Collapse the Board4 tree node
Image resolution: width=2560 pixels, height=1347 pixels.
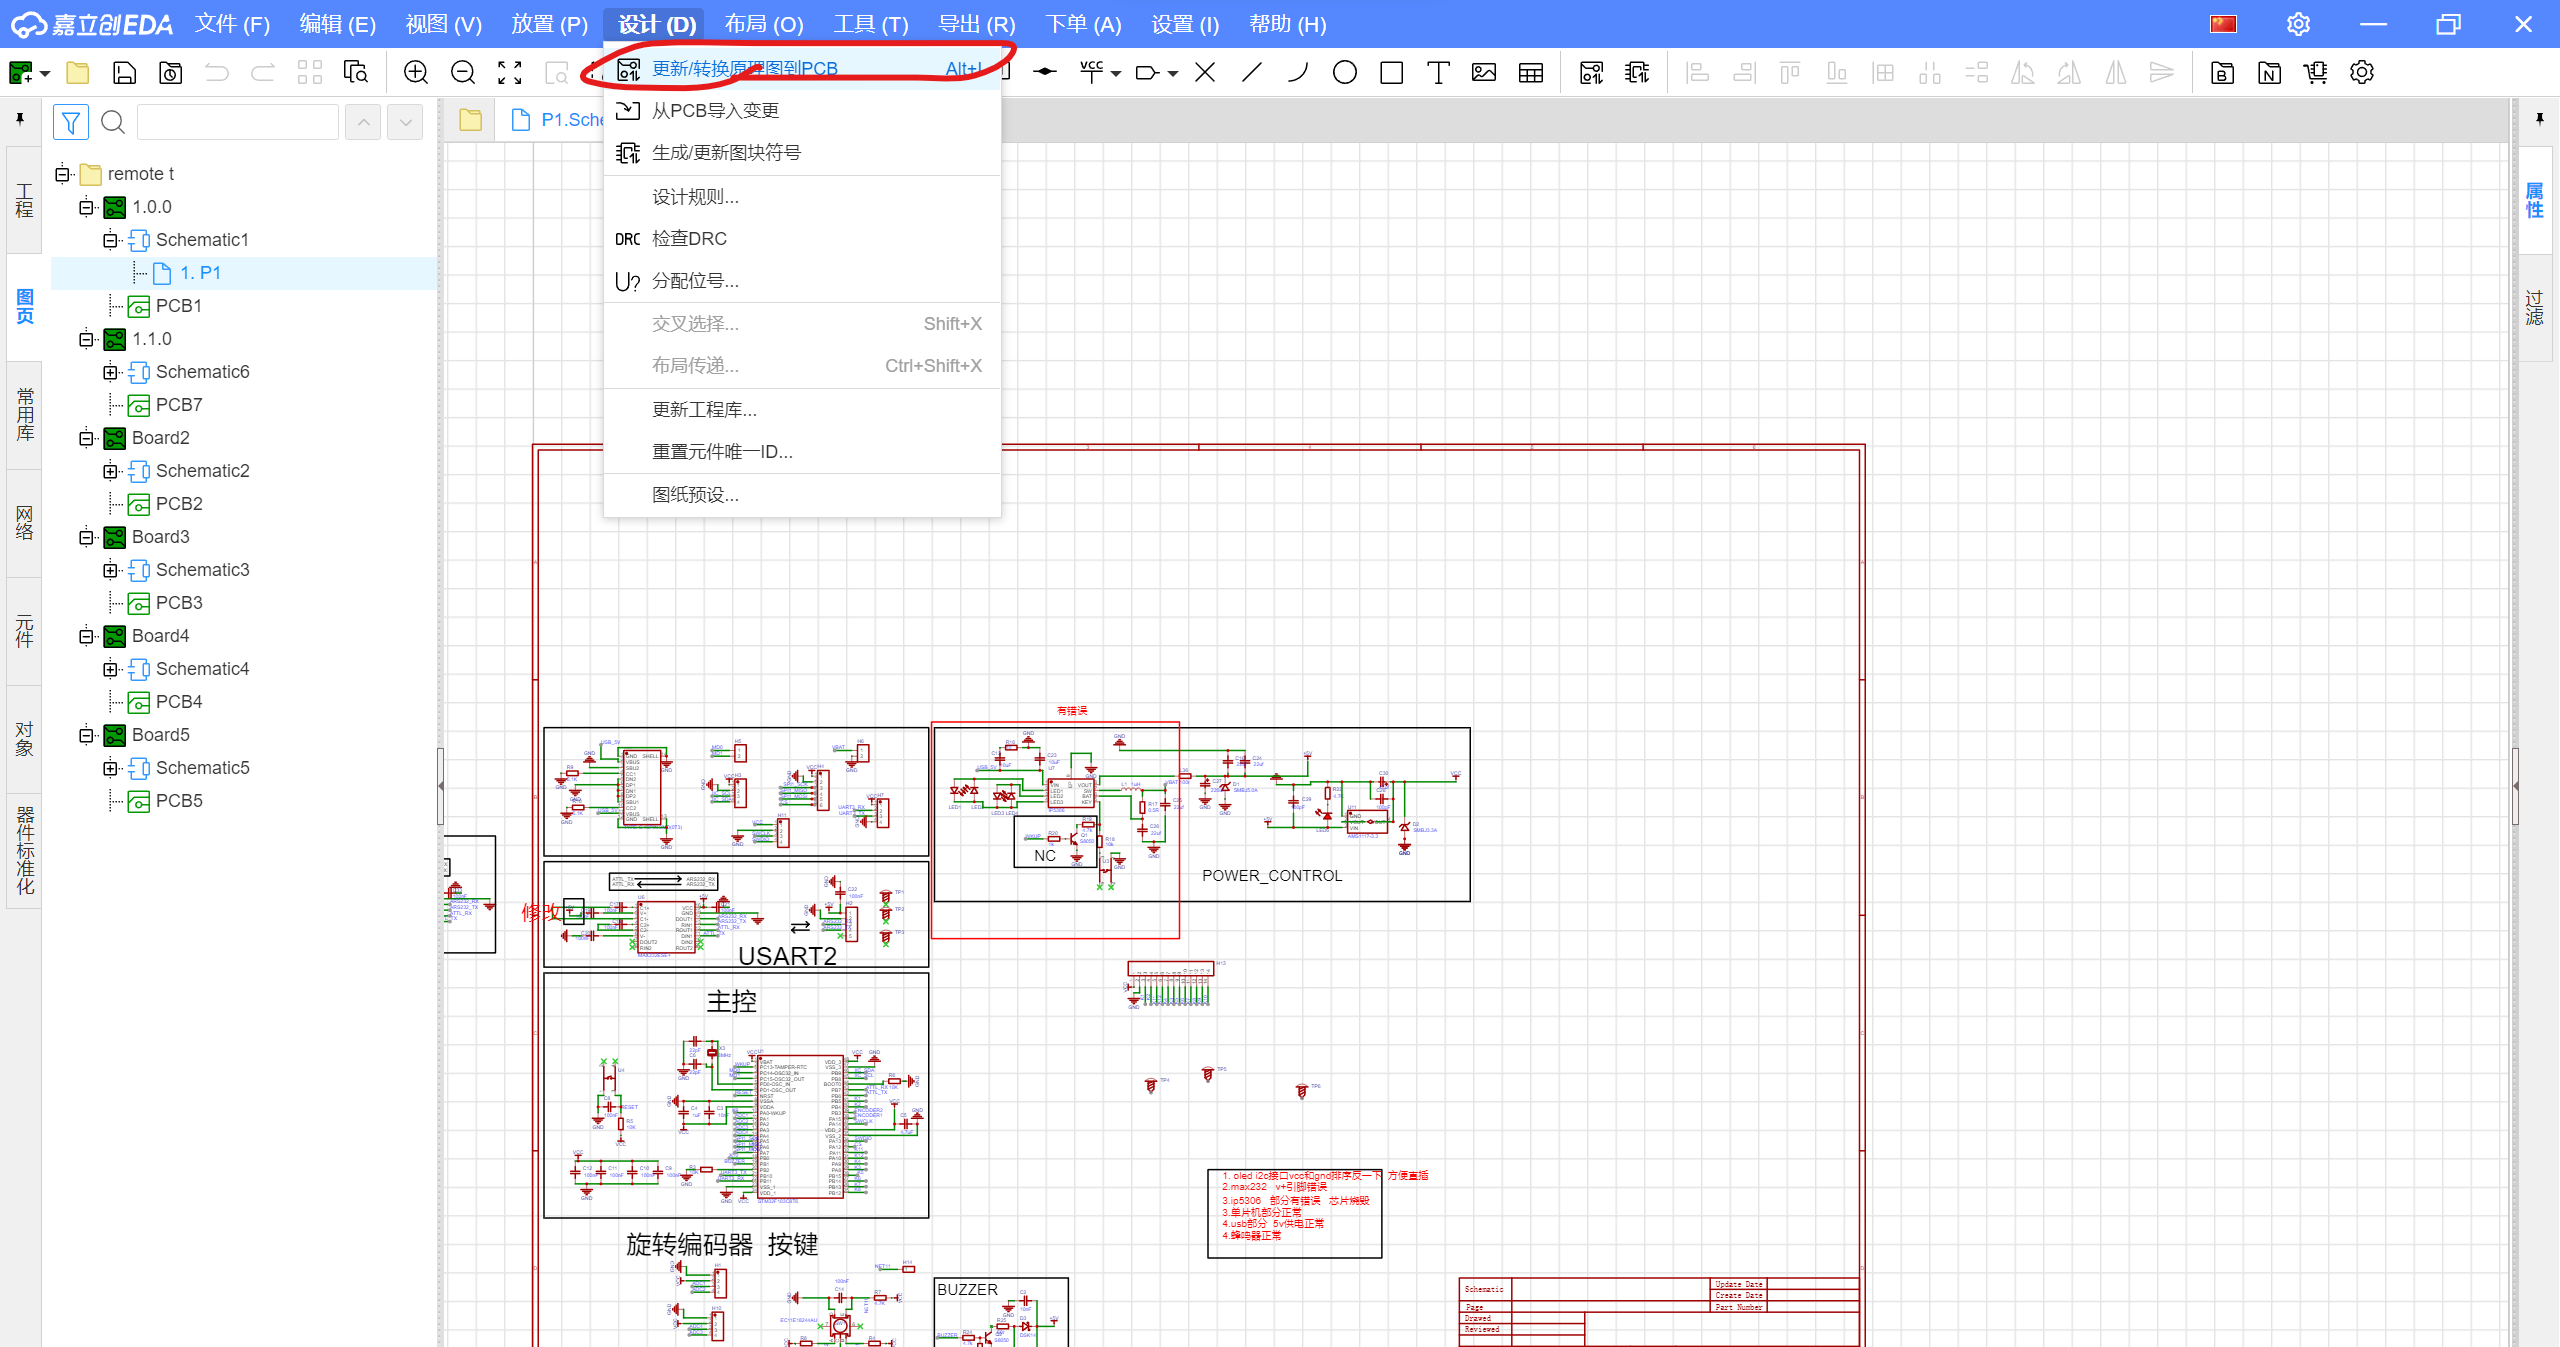click(87, 636)
